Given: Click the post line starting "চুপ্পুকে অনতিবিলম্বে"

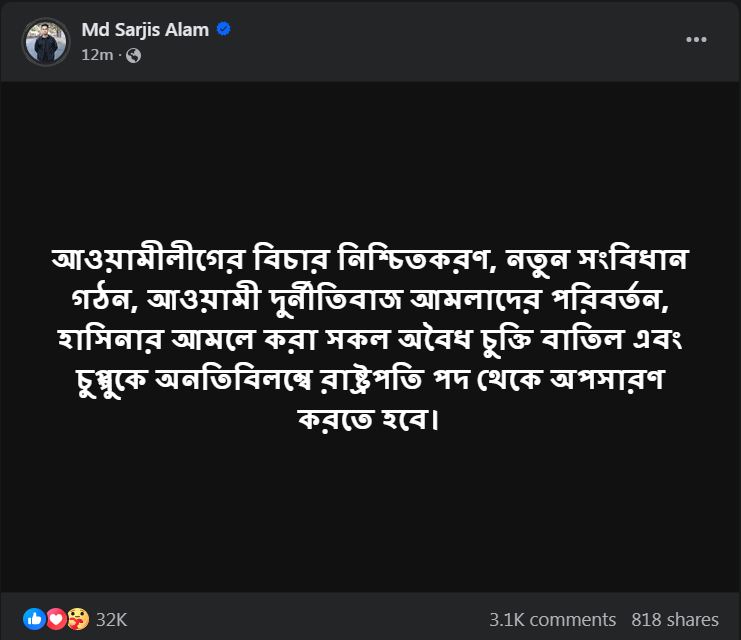Looking at the screenshot, I should 370,380.
